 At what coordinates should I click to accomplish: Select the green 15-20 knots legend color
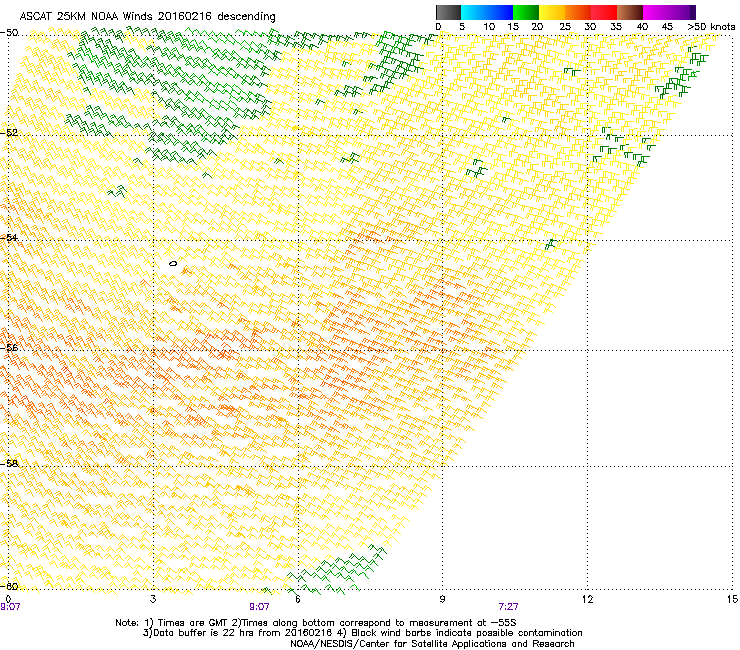526,12
